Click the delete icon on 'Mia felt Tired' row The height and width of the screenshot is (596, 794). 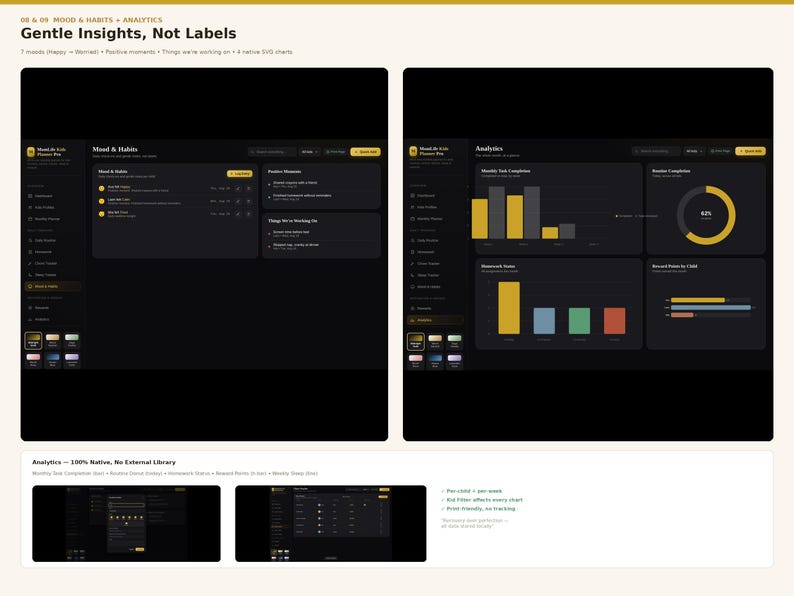tap(249, 214)
